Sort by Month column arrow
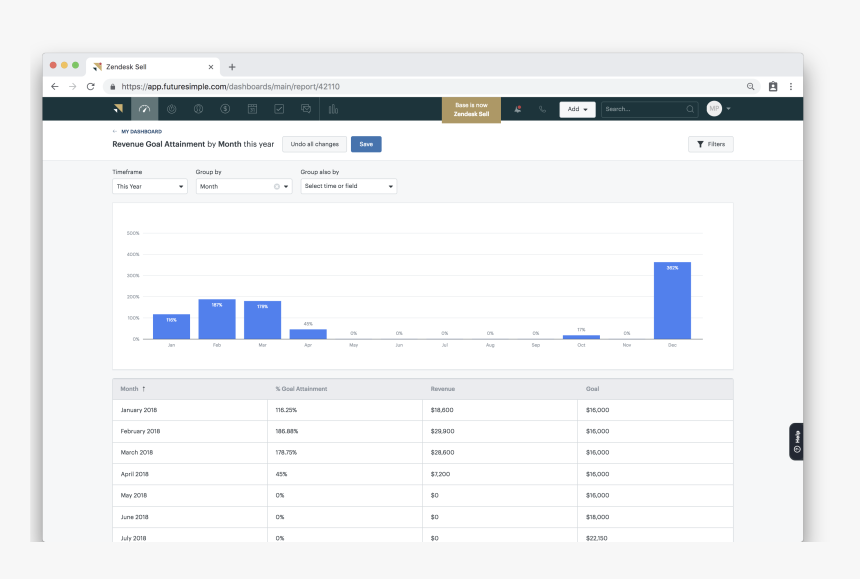 [144, 389]
